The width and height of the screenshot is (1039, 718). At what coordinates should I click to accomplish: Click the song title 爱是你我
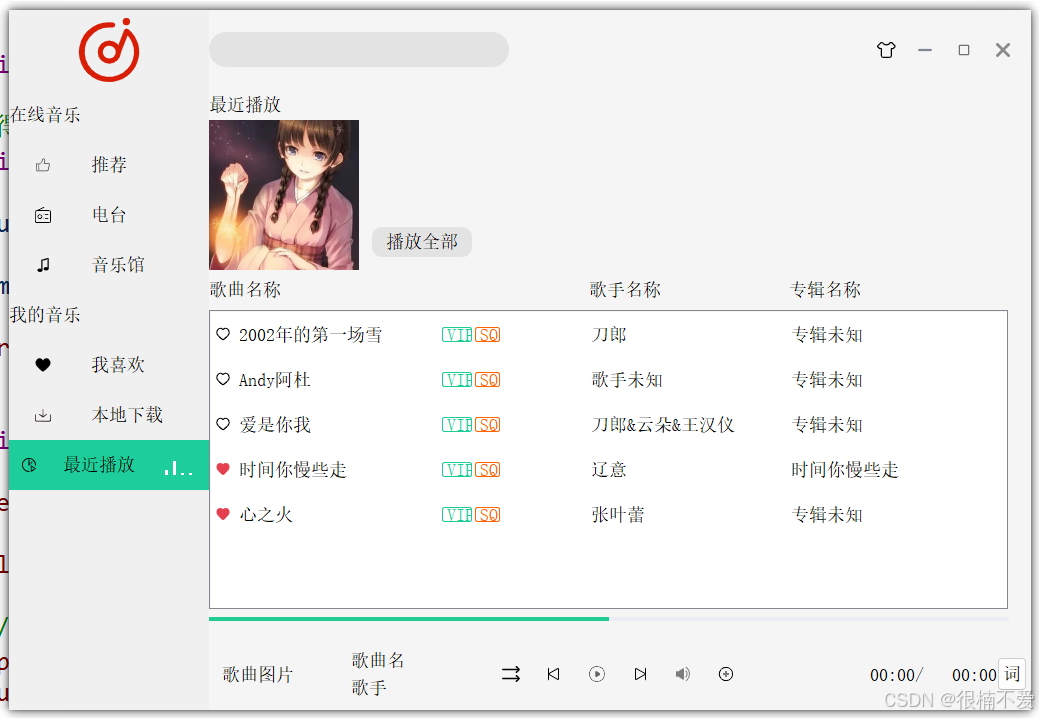tap(275, 425)
